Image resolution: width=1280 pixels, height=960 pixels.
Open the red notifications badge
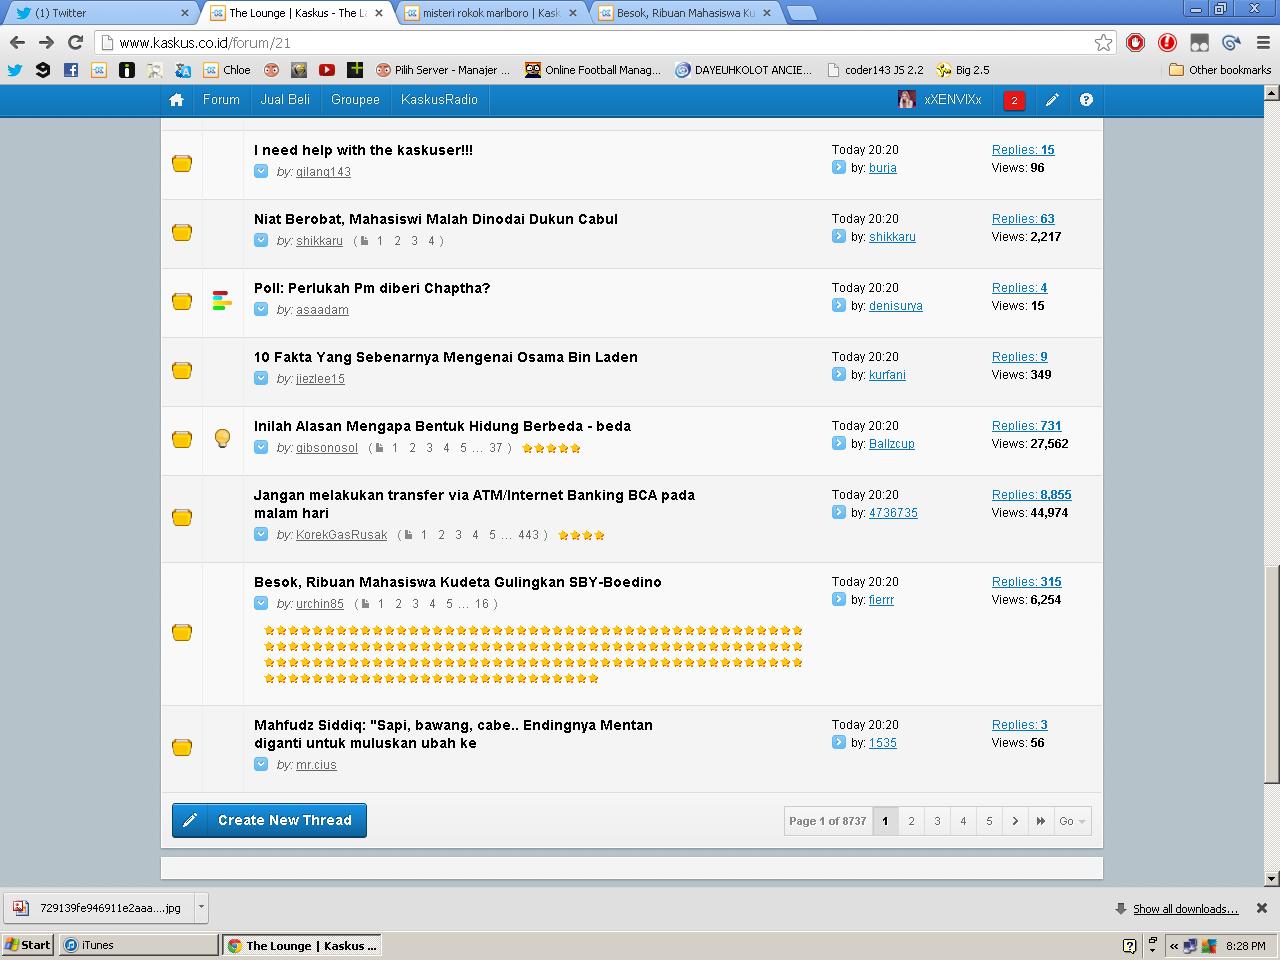coord(1014,100)
